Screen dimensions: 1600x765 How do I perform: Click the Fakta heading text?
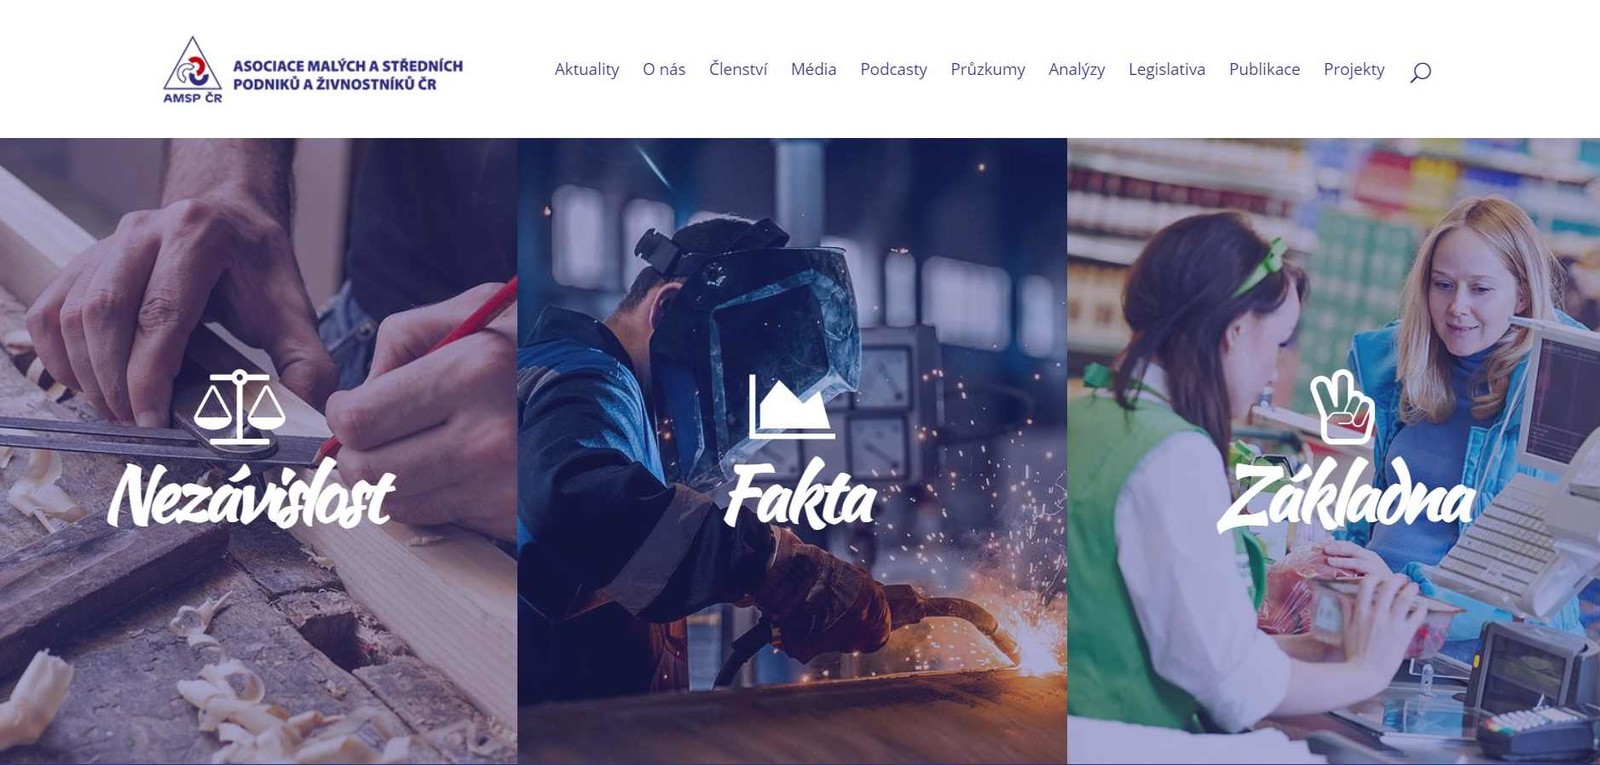800,494
